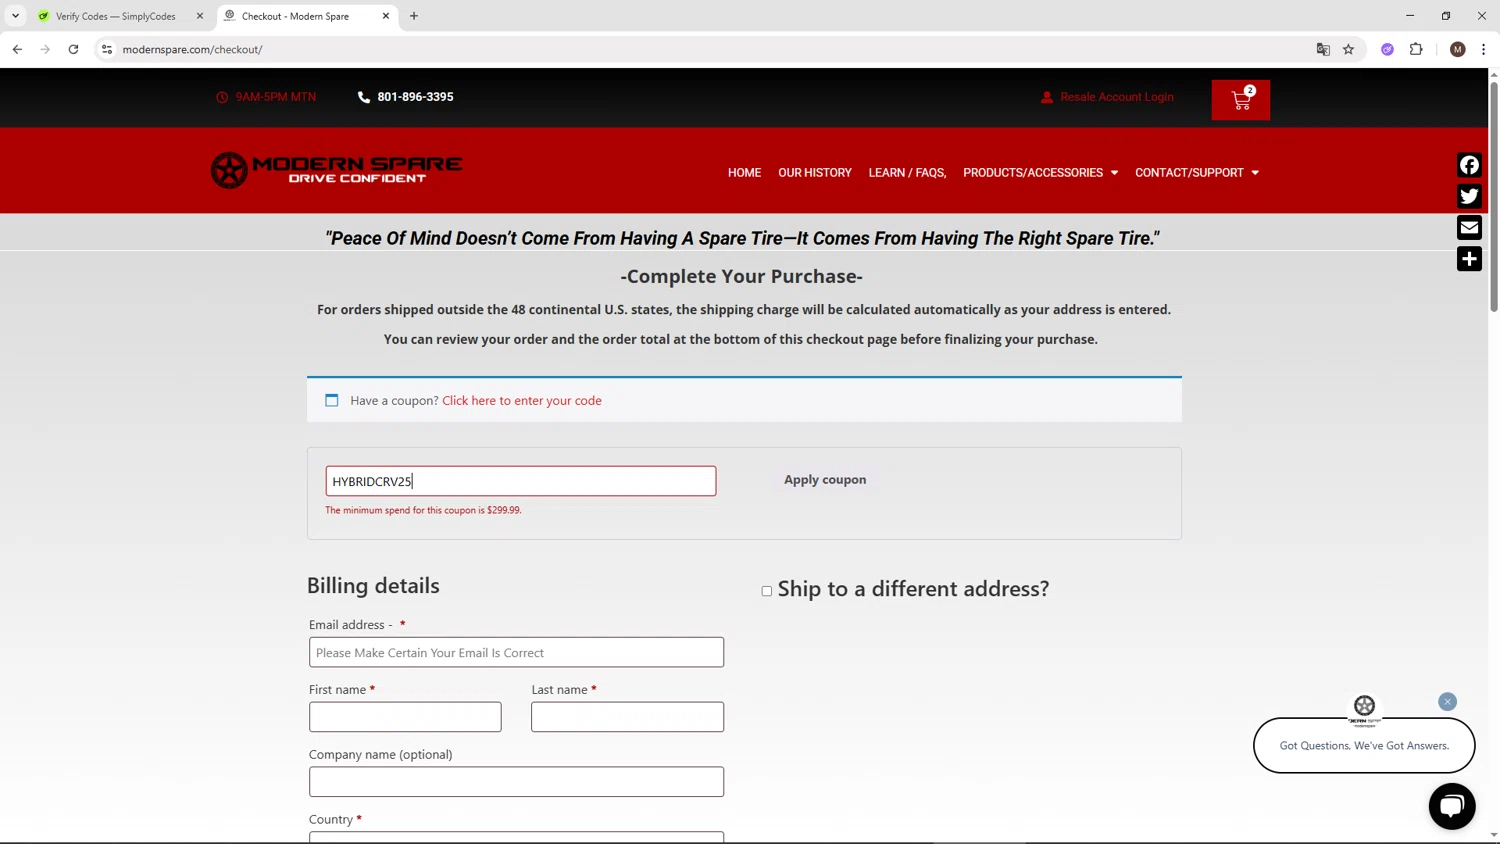Reload the checkout page
Screen dimensions: 1500x844
[73, 49]
